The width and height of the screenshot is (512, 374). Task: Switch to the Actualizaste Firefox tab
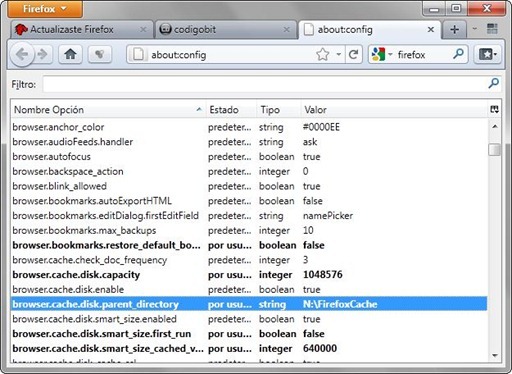[x=82, y=30]
